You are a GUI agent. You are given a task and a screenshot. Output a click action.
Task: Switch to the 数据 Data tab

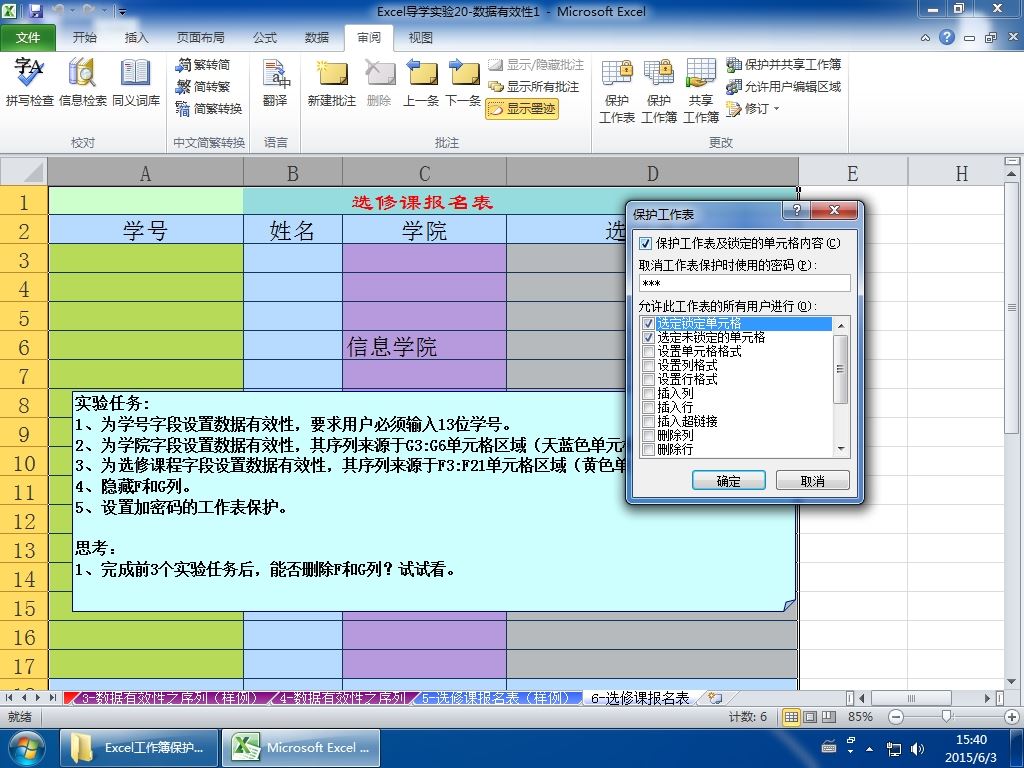click(317, 38)
